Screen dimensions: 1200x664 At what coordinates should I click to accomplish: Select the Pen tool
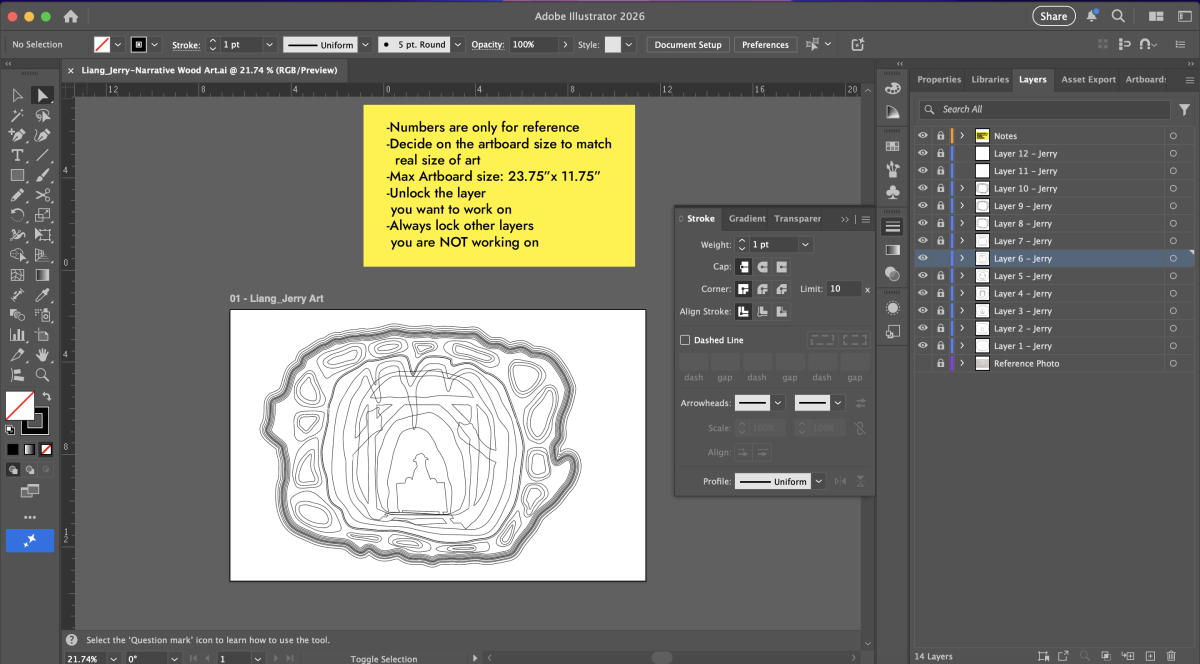click(17, 135)
